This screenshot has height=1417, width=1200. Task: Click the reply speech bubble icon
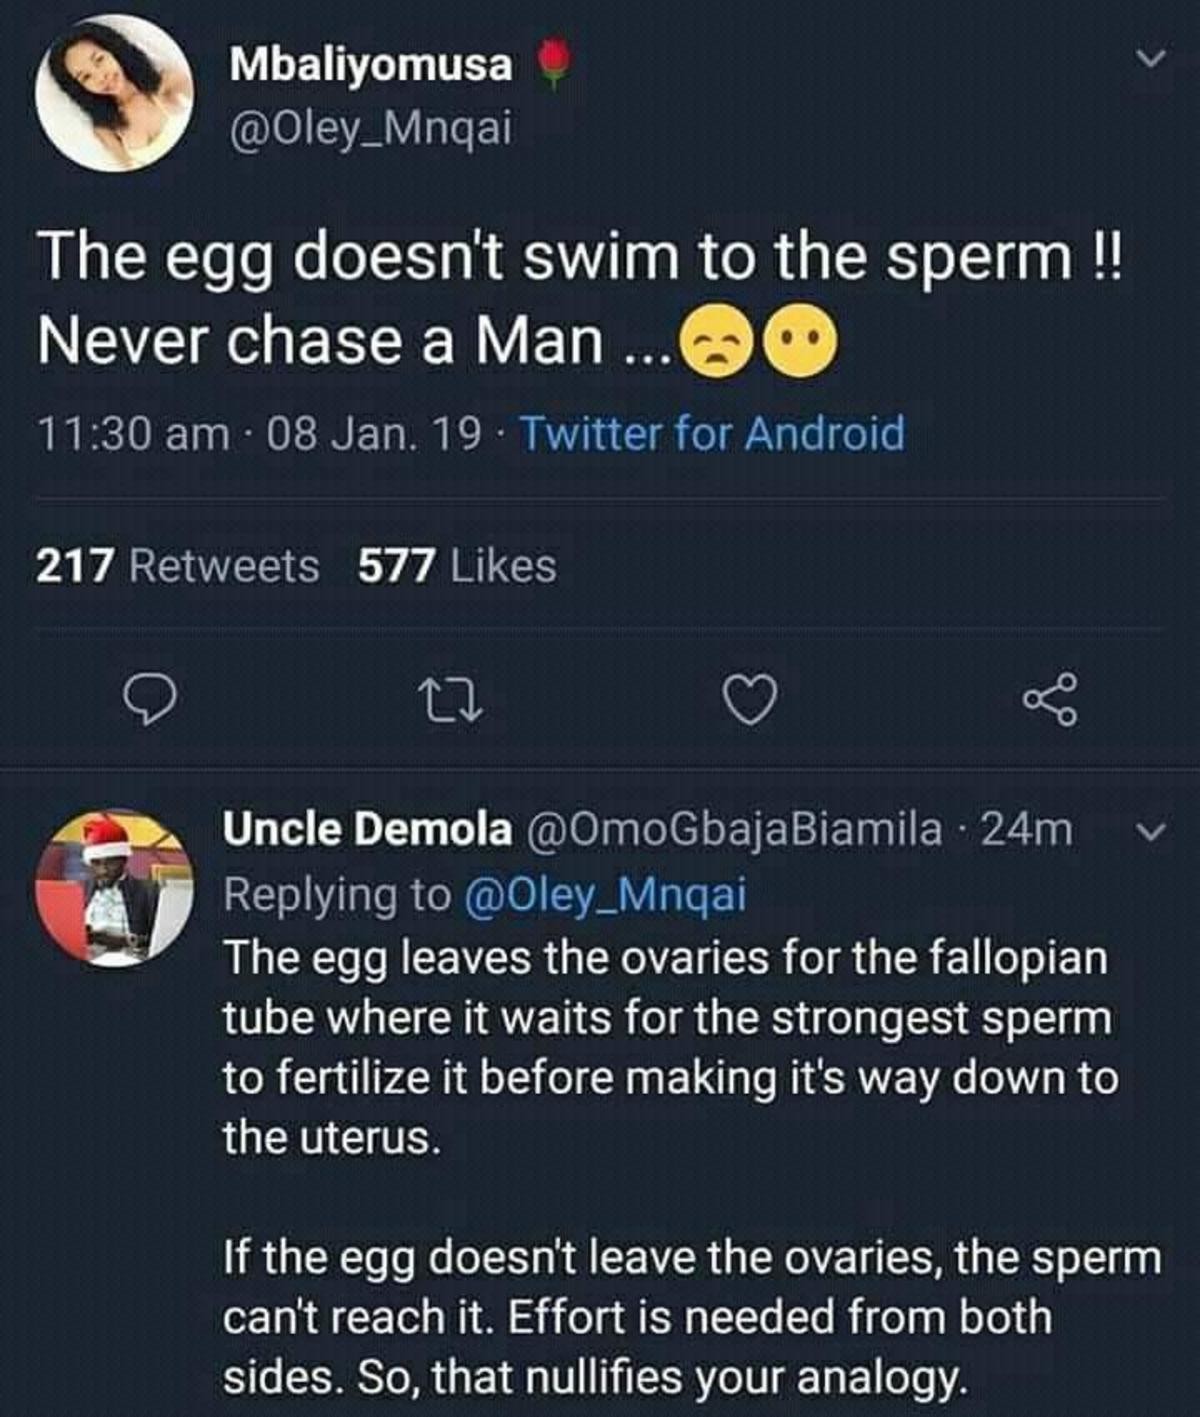click(150, 699)
